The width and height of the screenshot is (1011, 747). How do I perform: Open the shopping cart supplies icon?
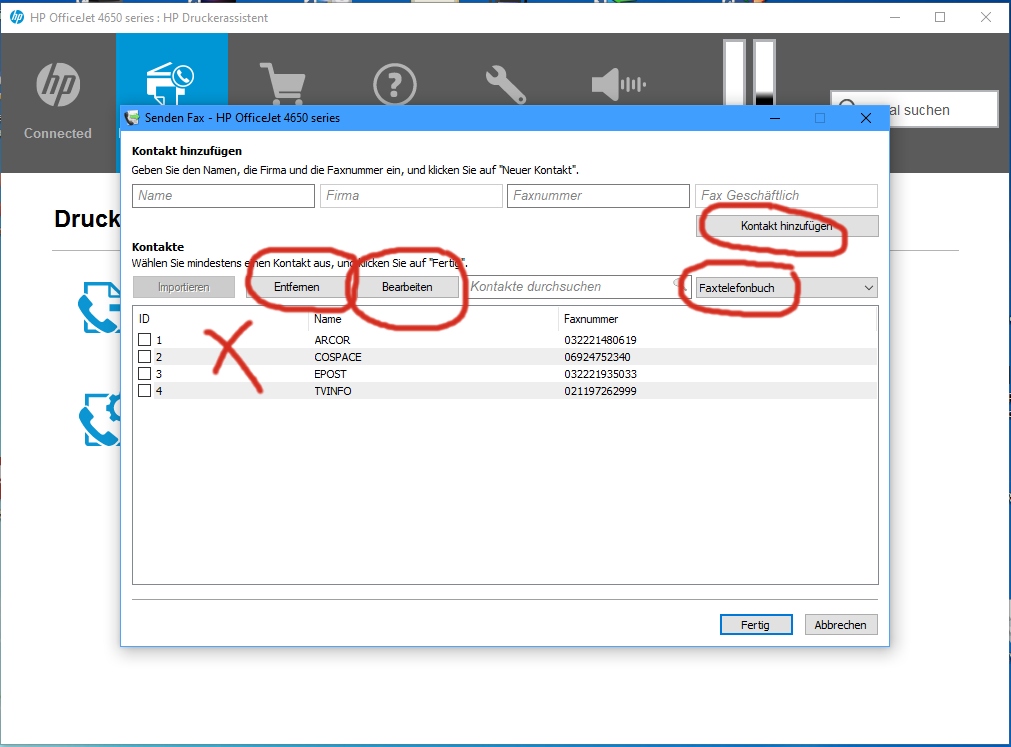[283, 83]
